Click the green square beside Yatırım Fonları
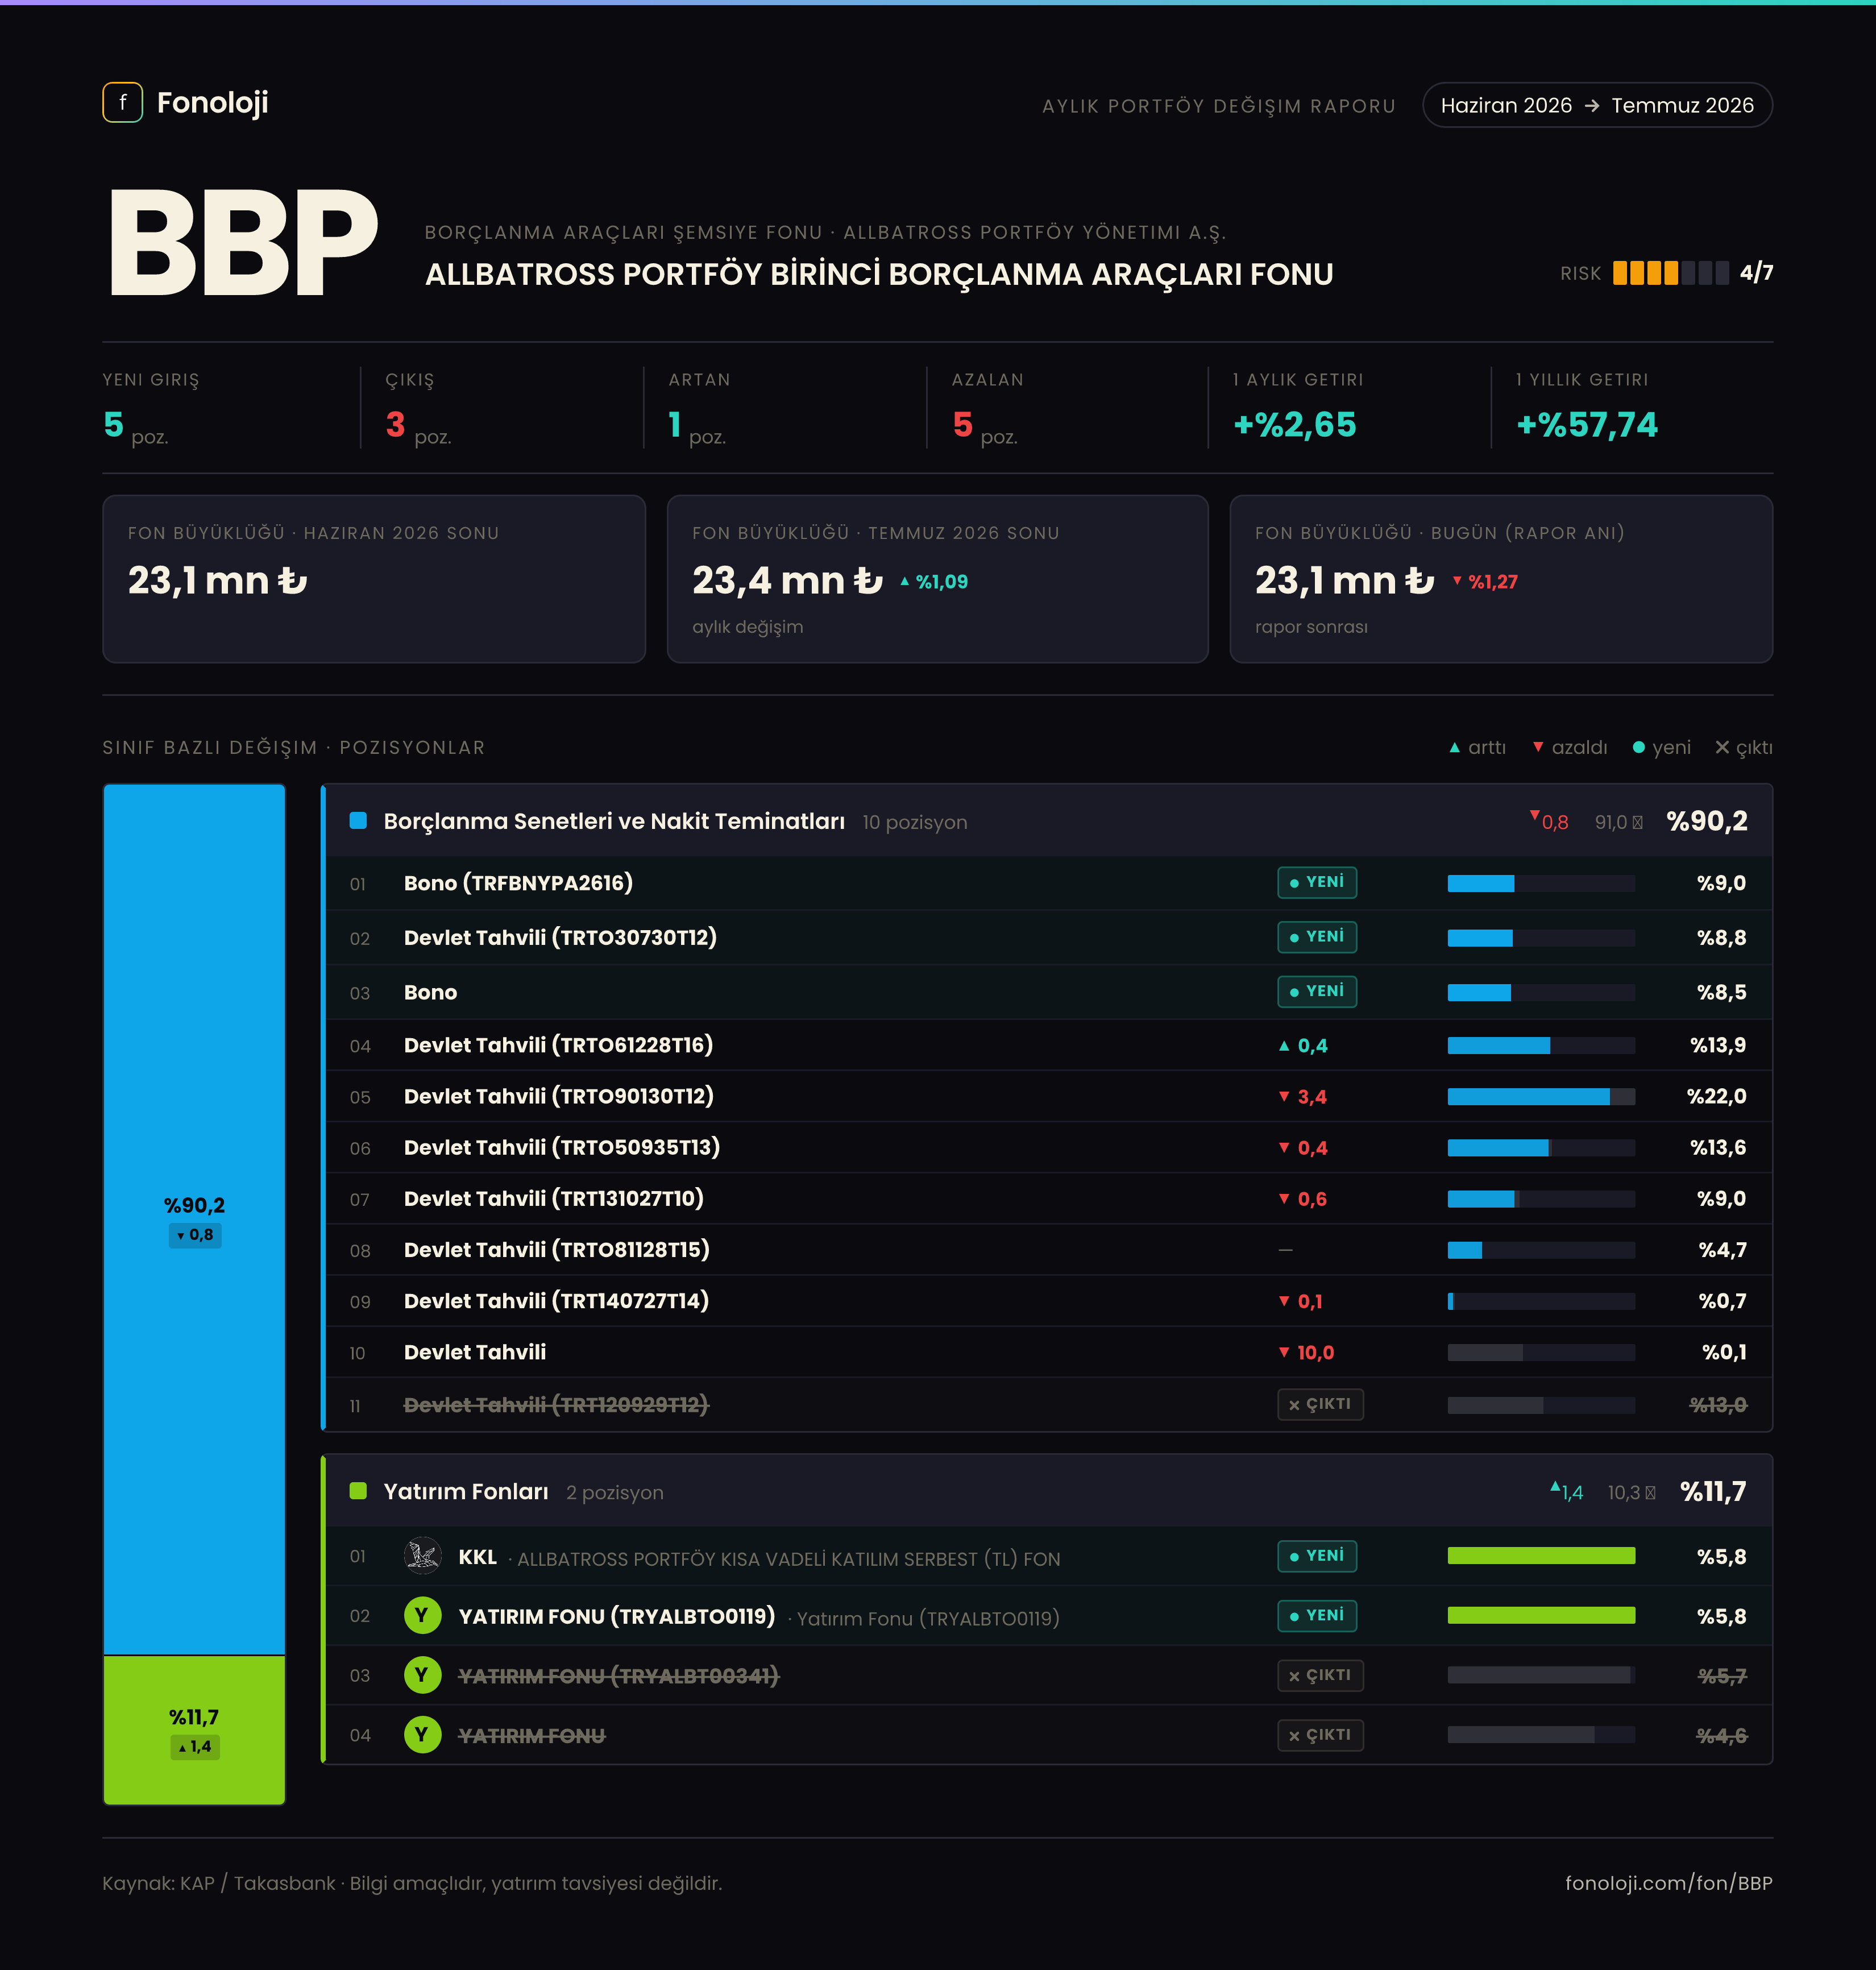This screenshot has height=1970, width=1876. [x=358, y=1491]
